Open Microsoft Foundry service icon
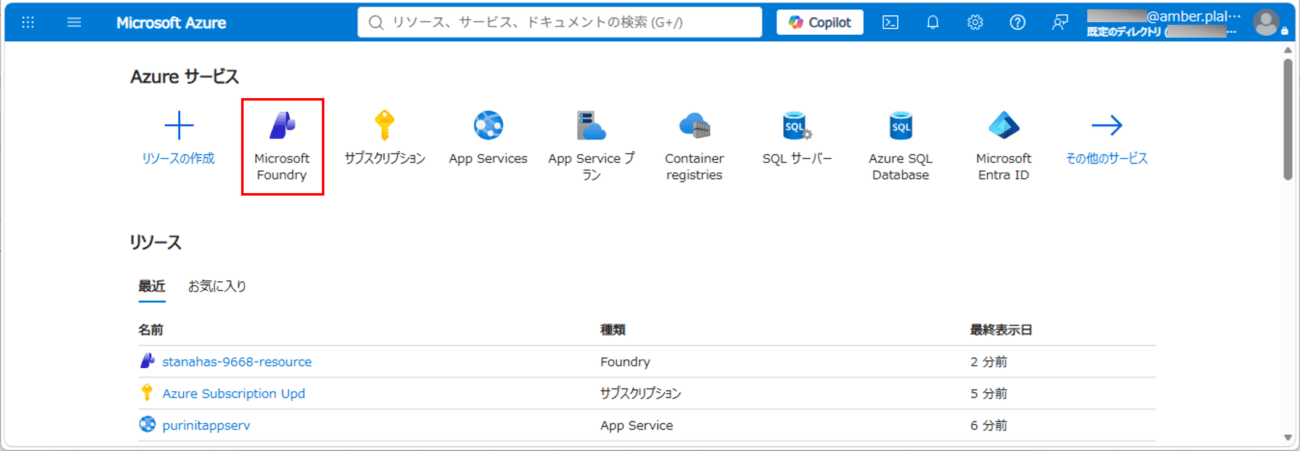1300x451 pixels. pyautogui.click(x=282, y=125)
